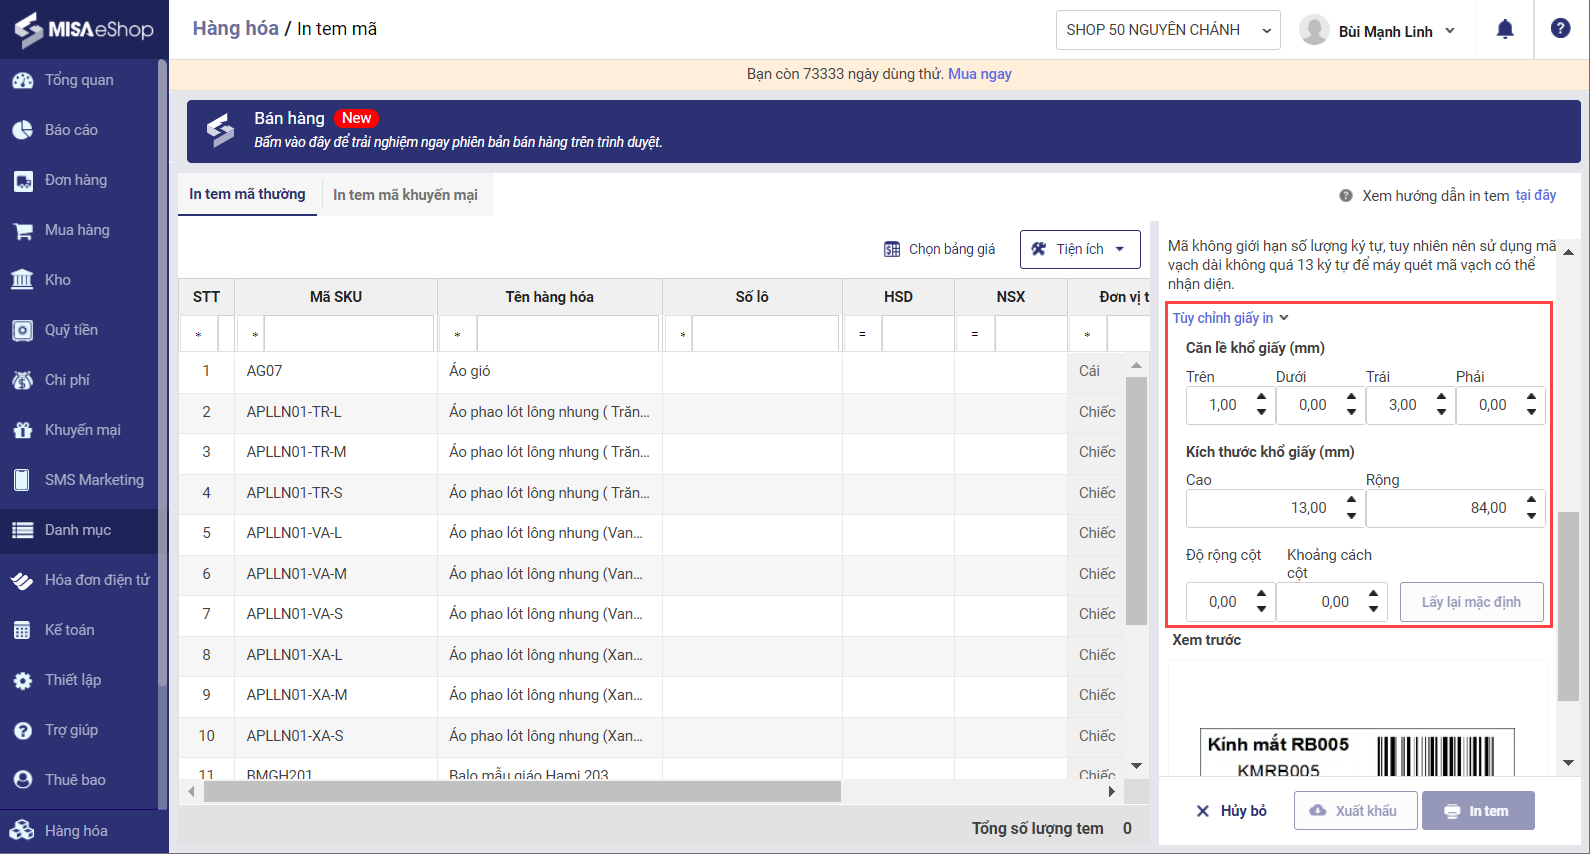The width and height of the screenshot is (1590, 854).
Task: Click Lấy lại mặc định button
Action: (x=1471, y=602)
